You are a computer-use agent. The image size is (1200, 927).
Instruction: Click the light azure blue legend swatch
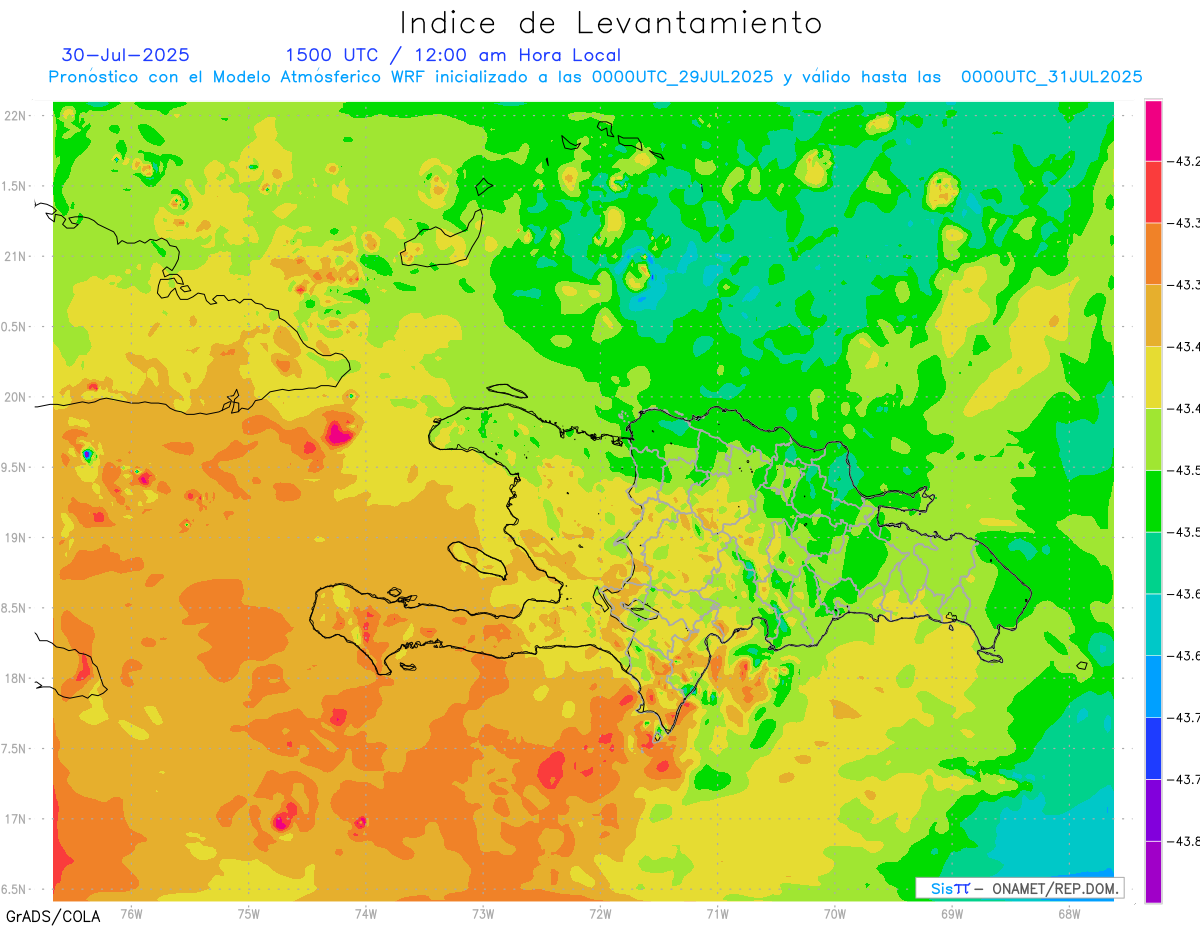[1153, 686]
